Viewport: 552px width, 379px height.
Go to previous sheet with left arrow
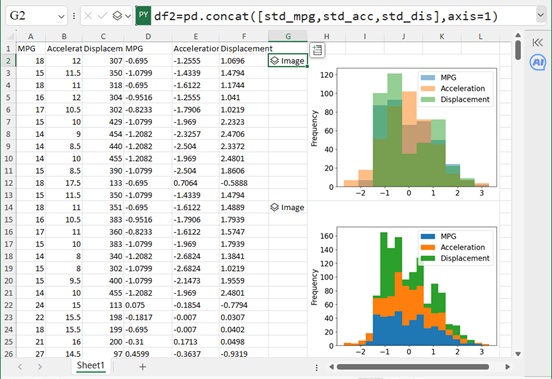20,367
